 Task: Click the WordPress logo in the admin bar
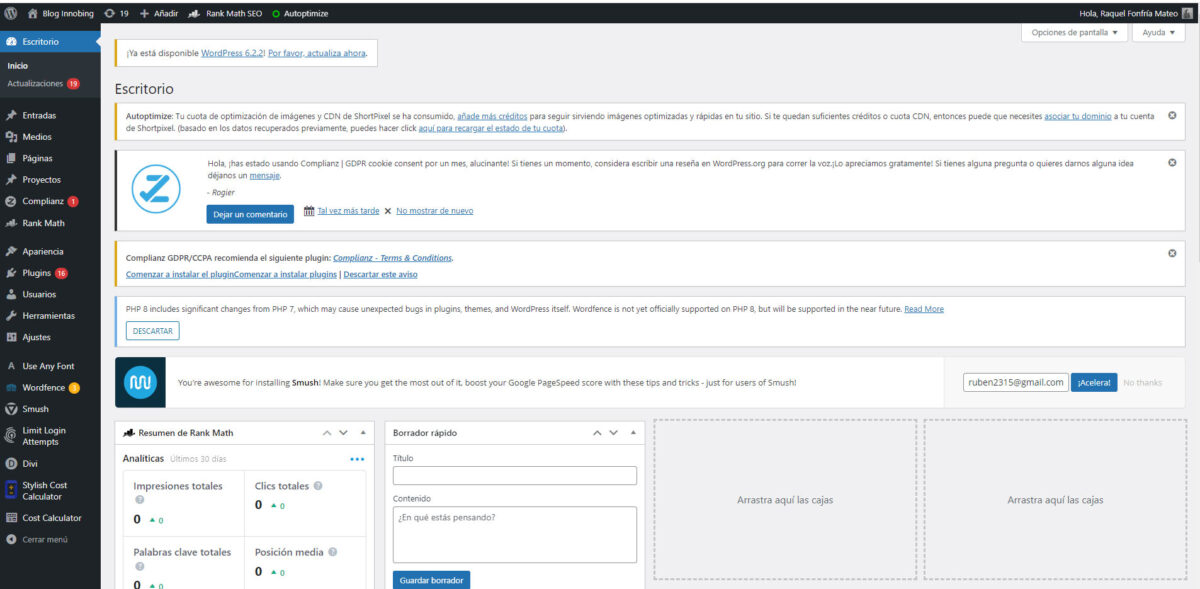[11, 14]
